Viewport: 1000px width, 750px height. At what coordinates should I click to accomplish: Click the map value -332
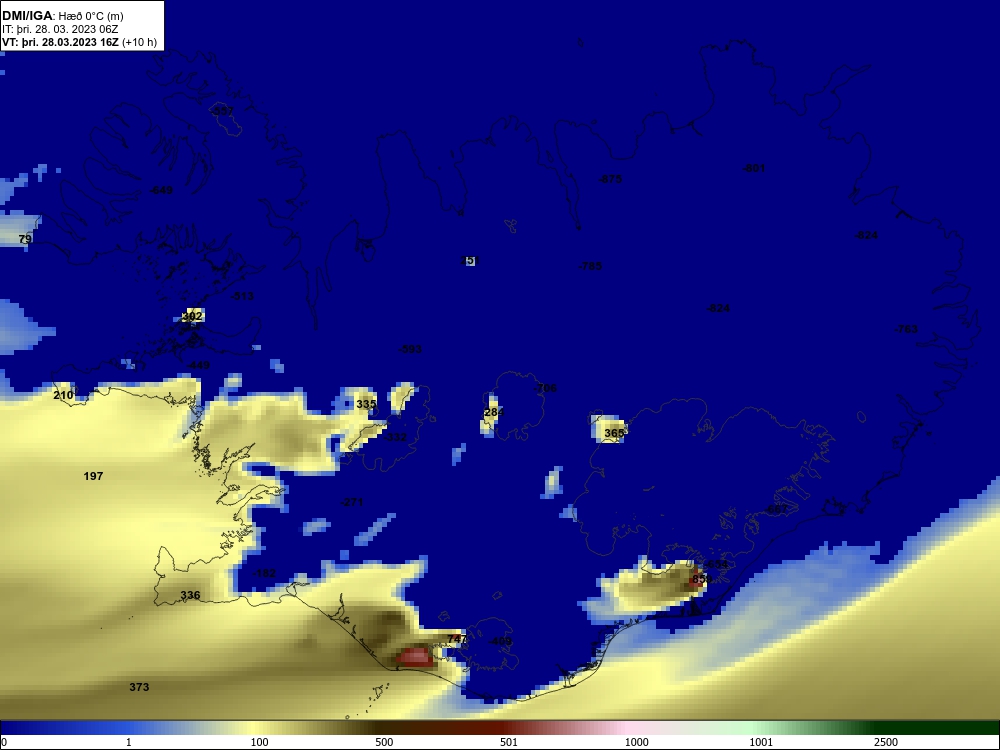395,437
